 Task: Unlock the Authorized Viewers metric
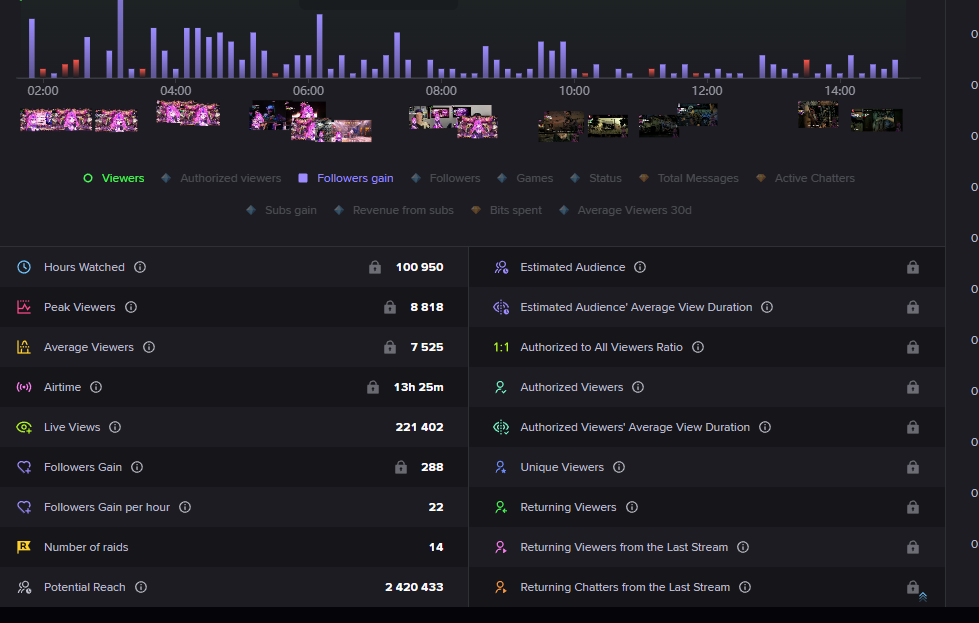coord(913,387)
